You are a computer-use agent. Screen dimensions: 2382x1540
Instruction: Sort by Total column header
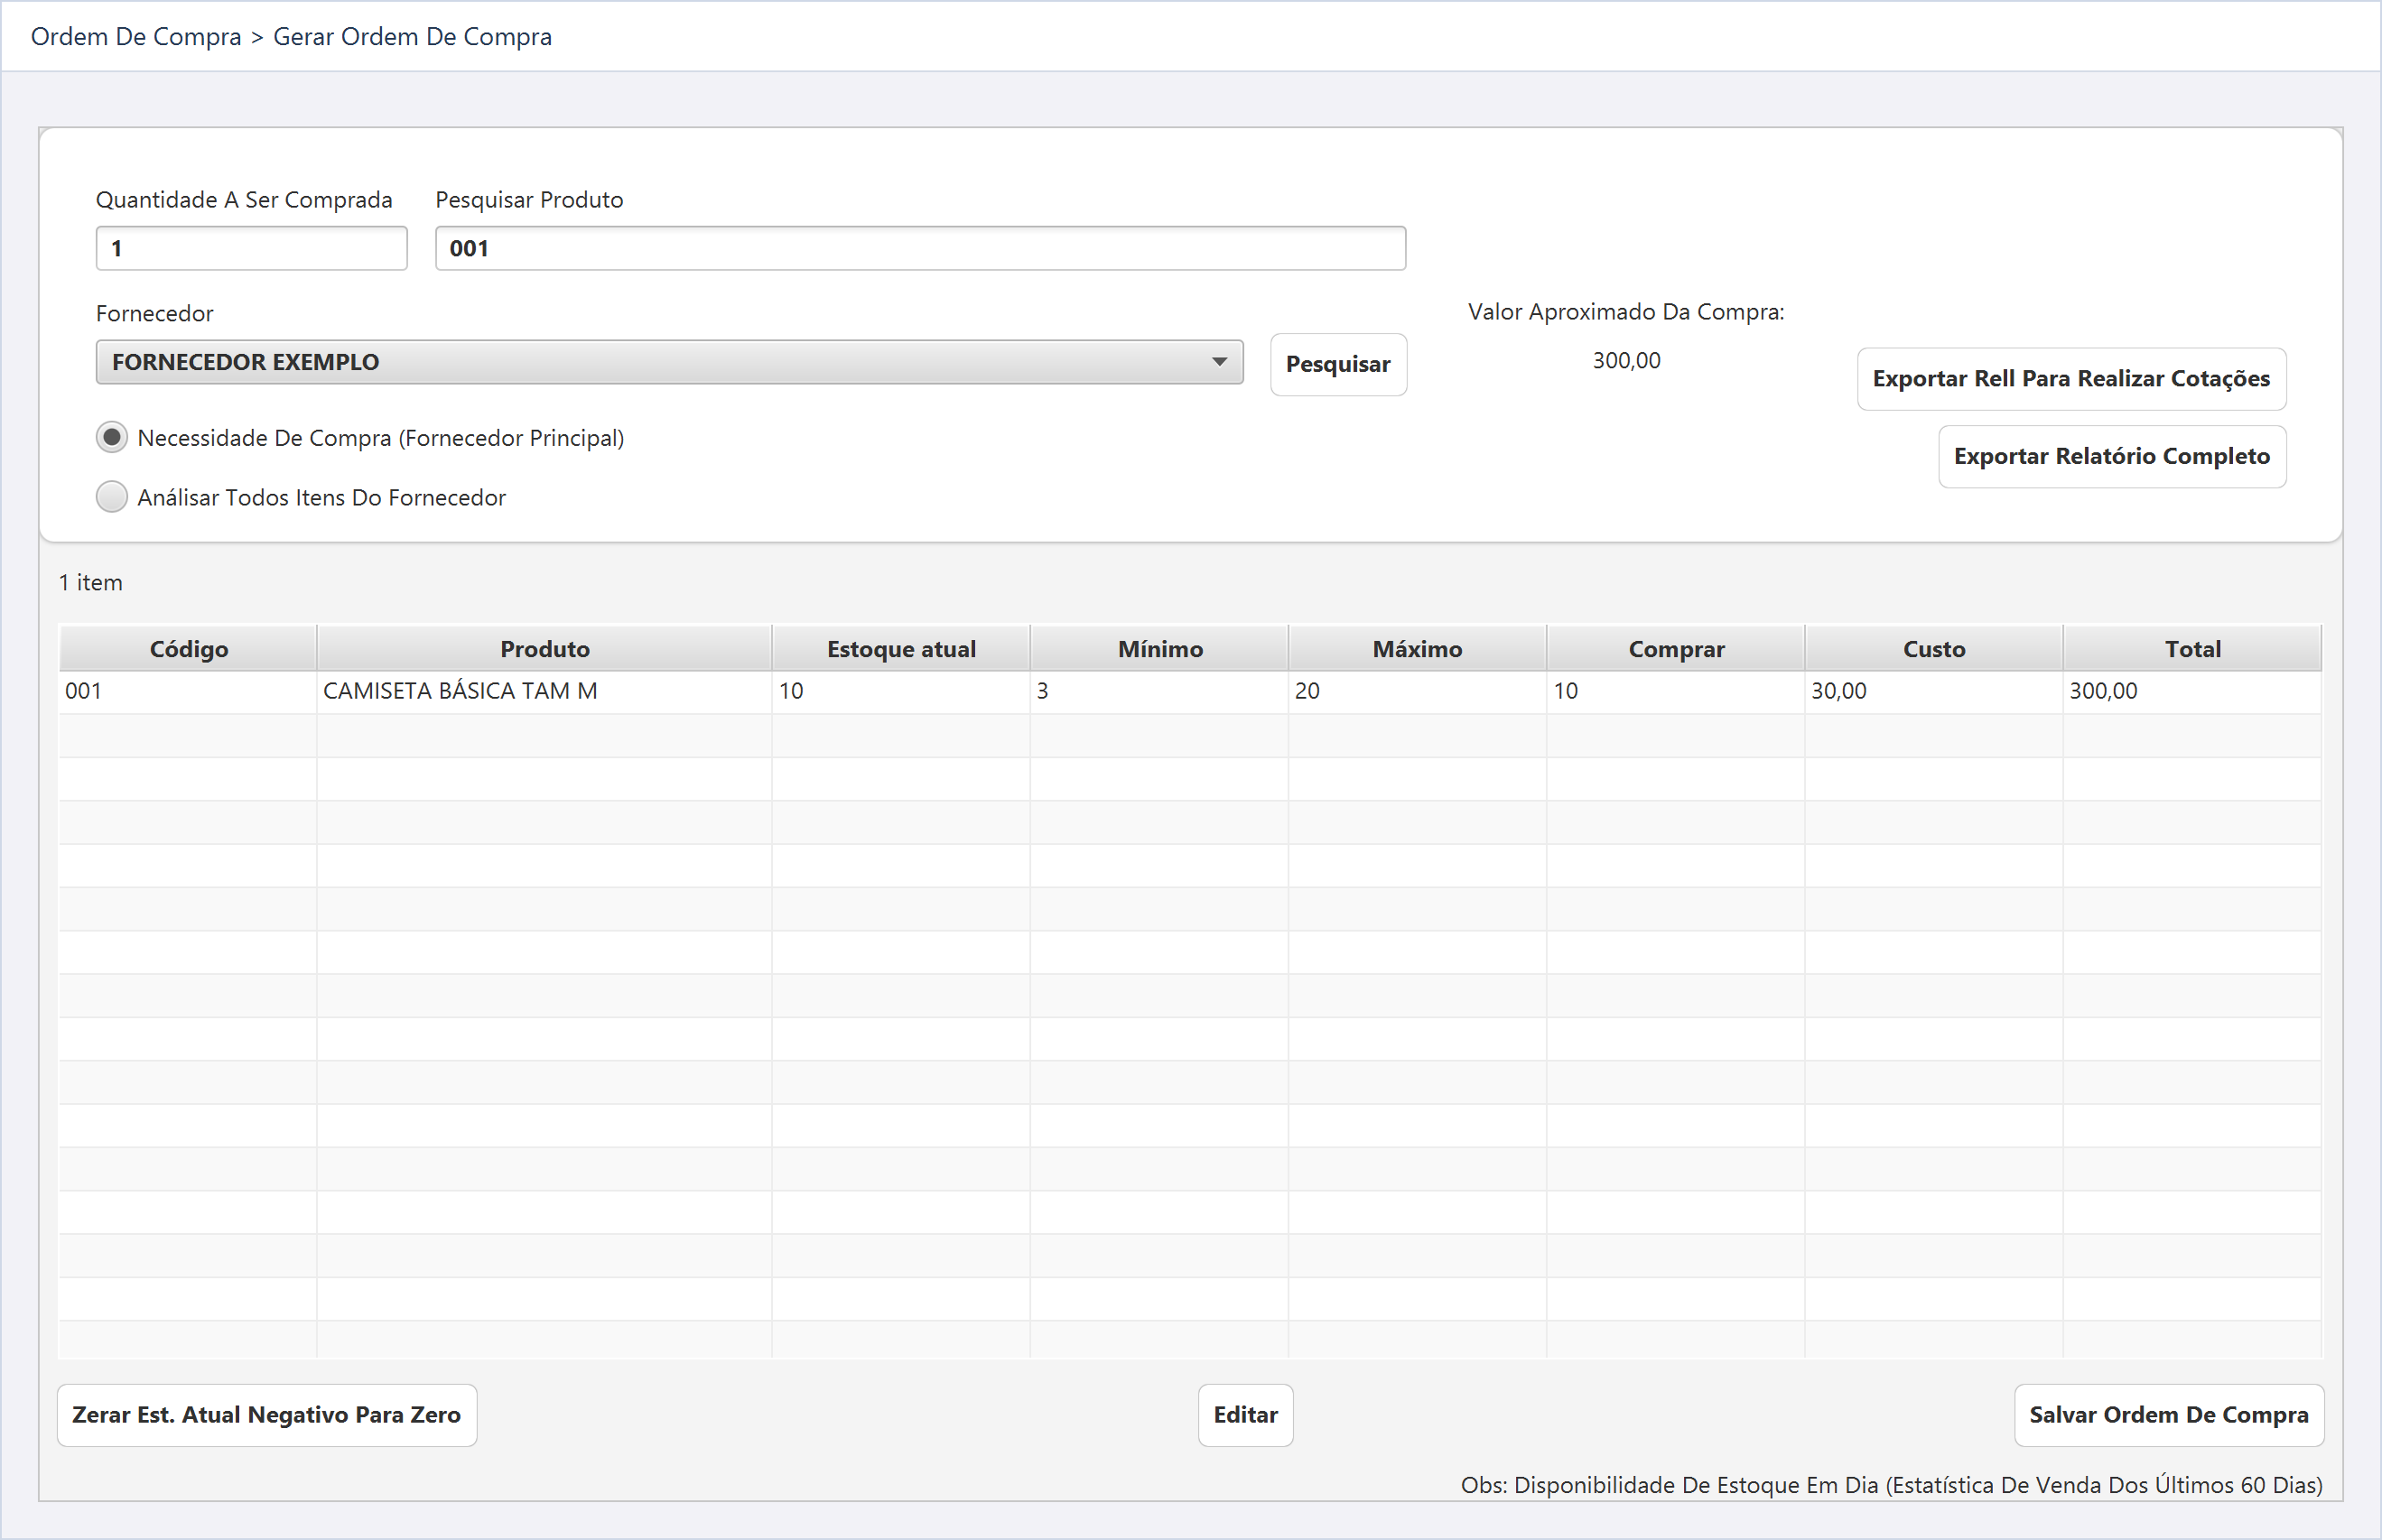coord(2192,649)
